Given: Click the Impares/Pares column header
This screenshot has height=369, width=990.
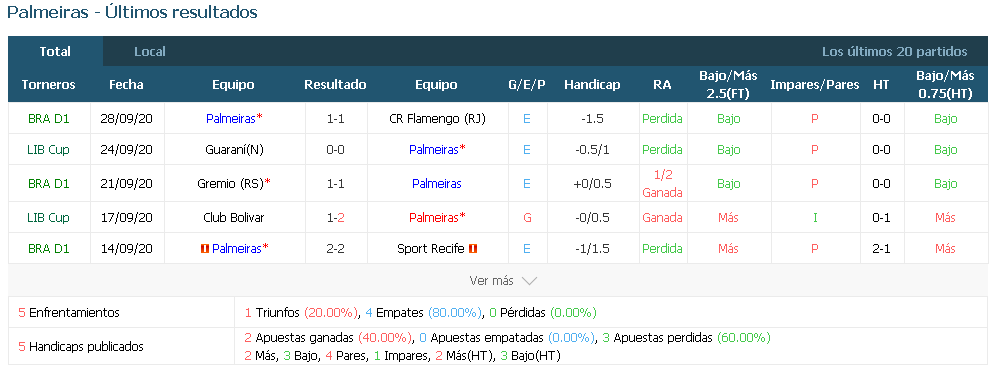Looking at the screenshot, I should 814,85.
